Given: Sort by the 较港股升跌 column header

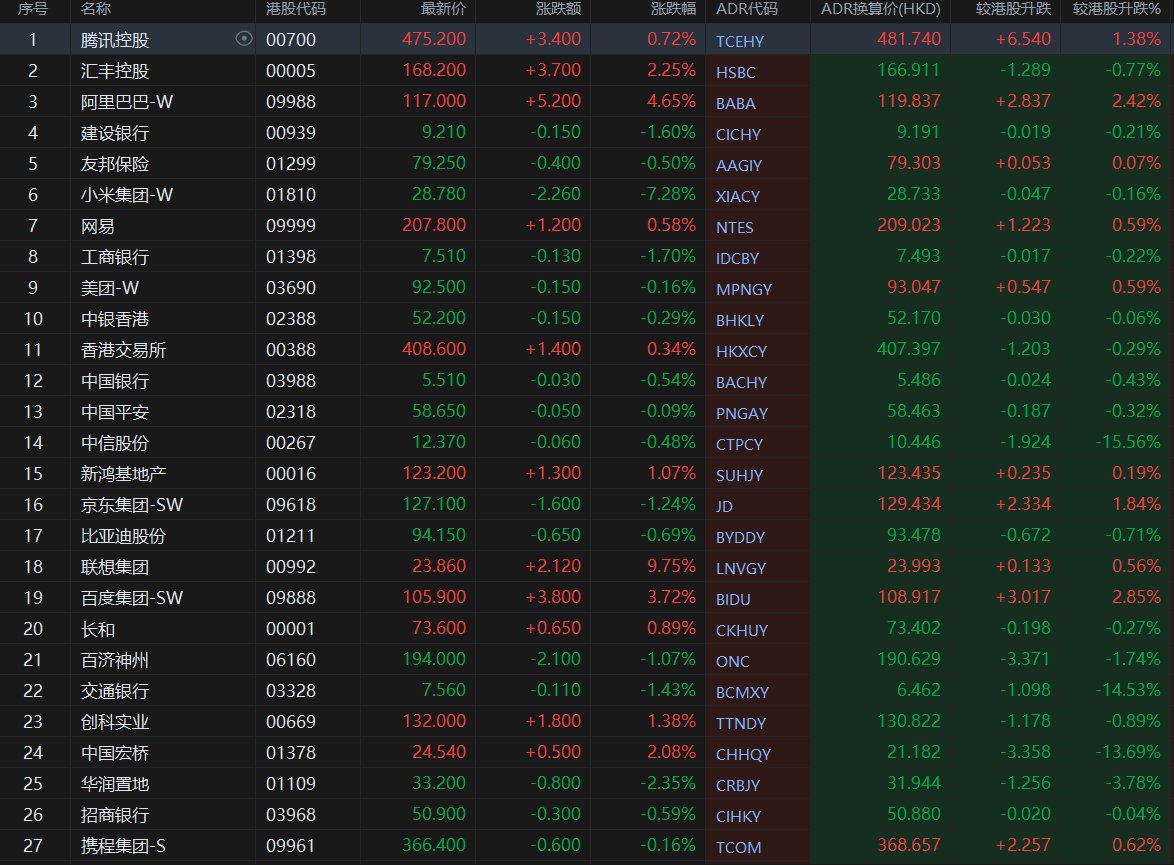Looking at the screenshot, I should pyautogui.click(x=1013, y=8).
